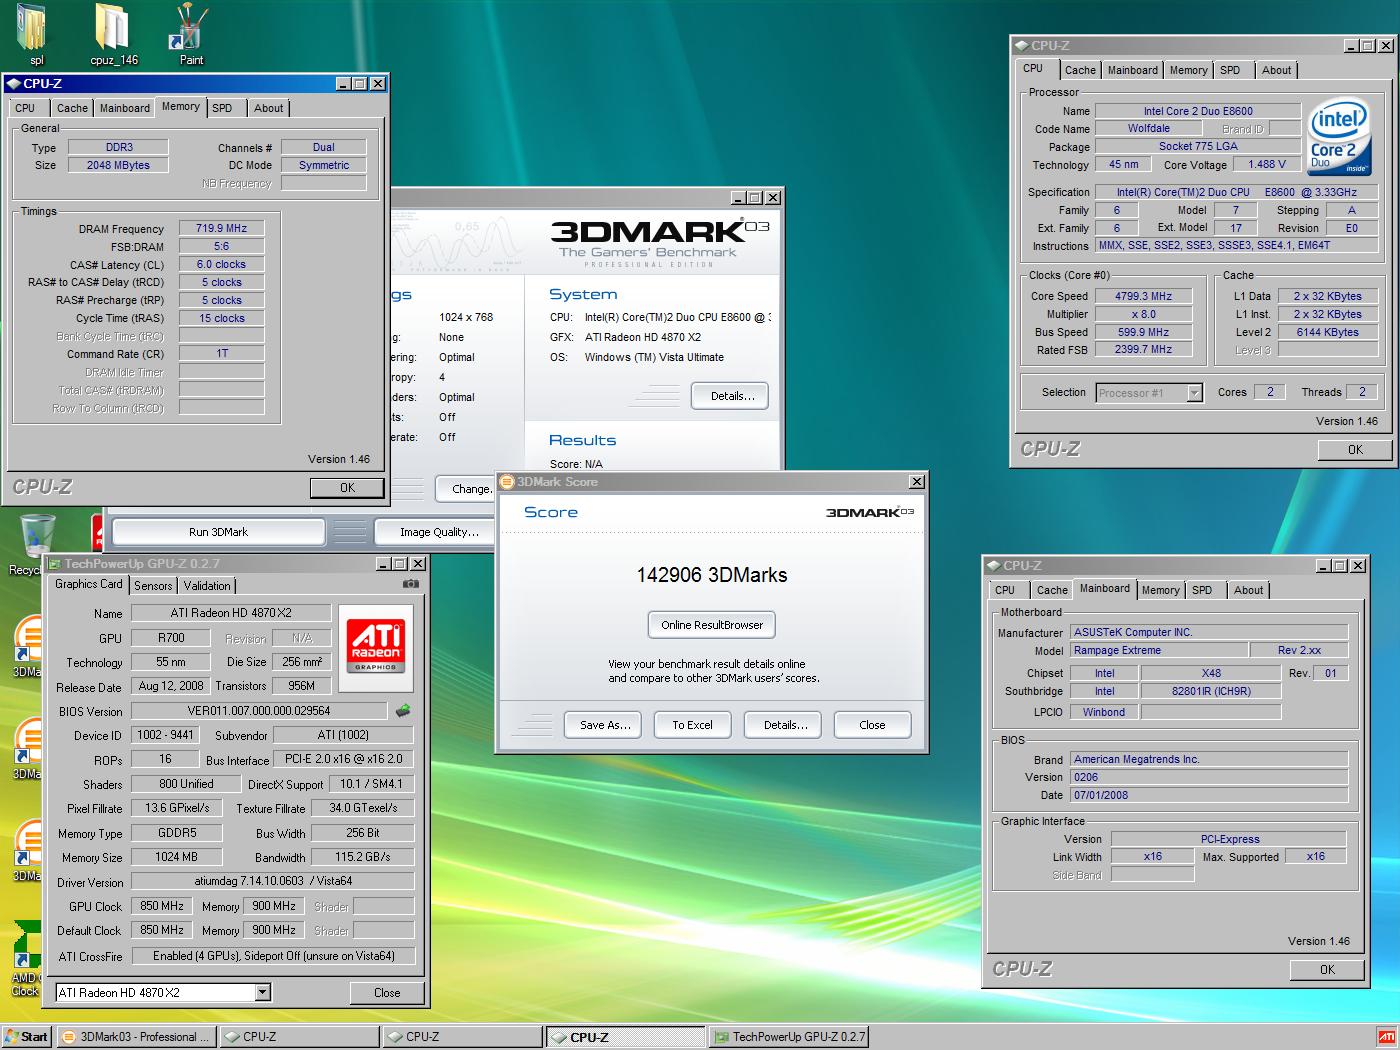Click the ATI CrossFire status field
This screenshot has height=1050, width=1400.
pos(273,956)
